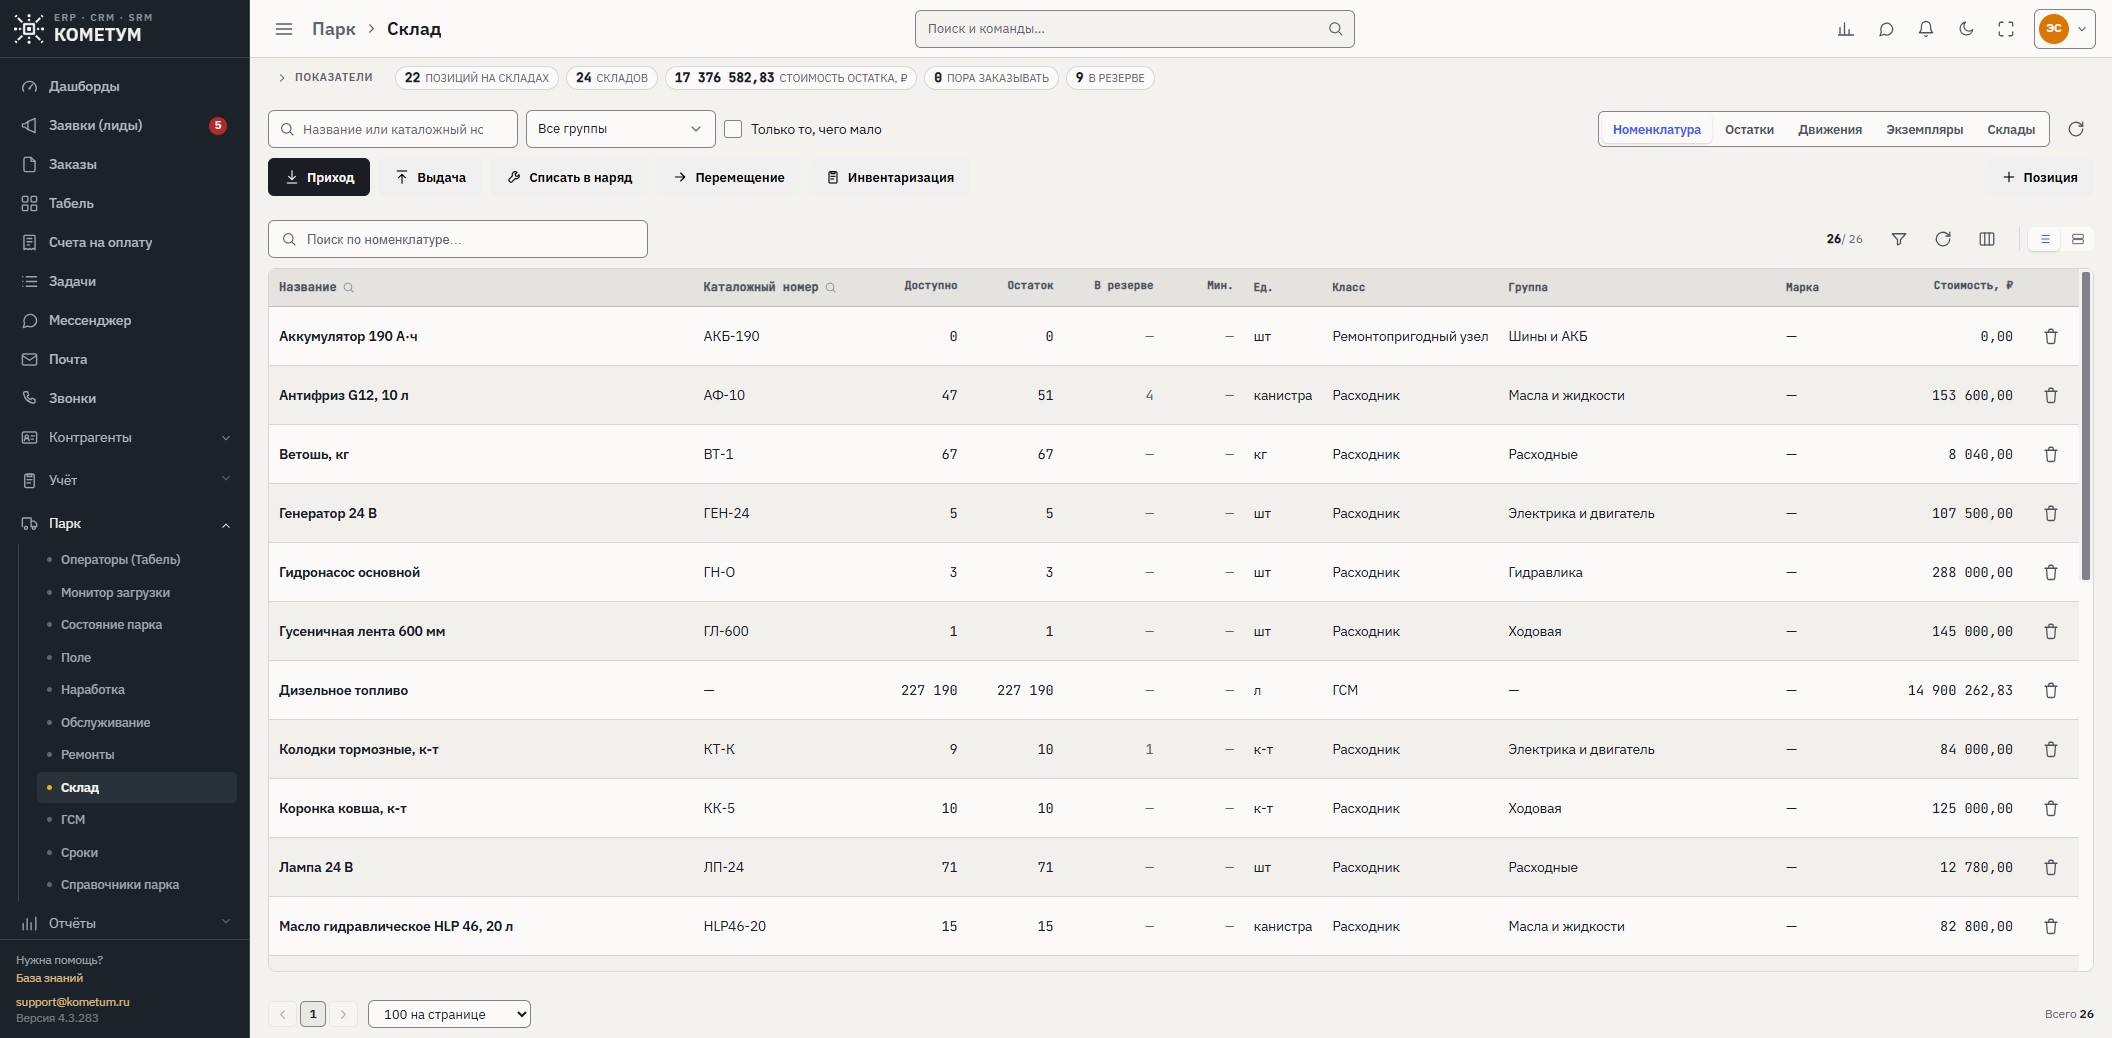Click magnifier in top search bar

coord(1335,29)
